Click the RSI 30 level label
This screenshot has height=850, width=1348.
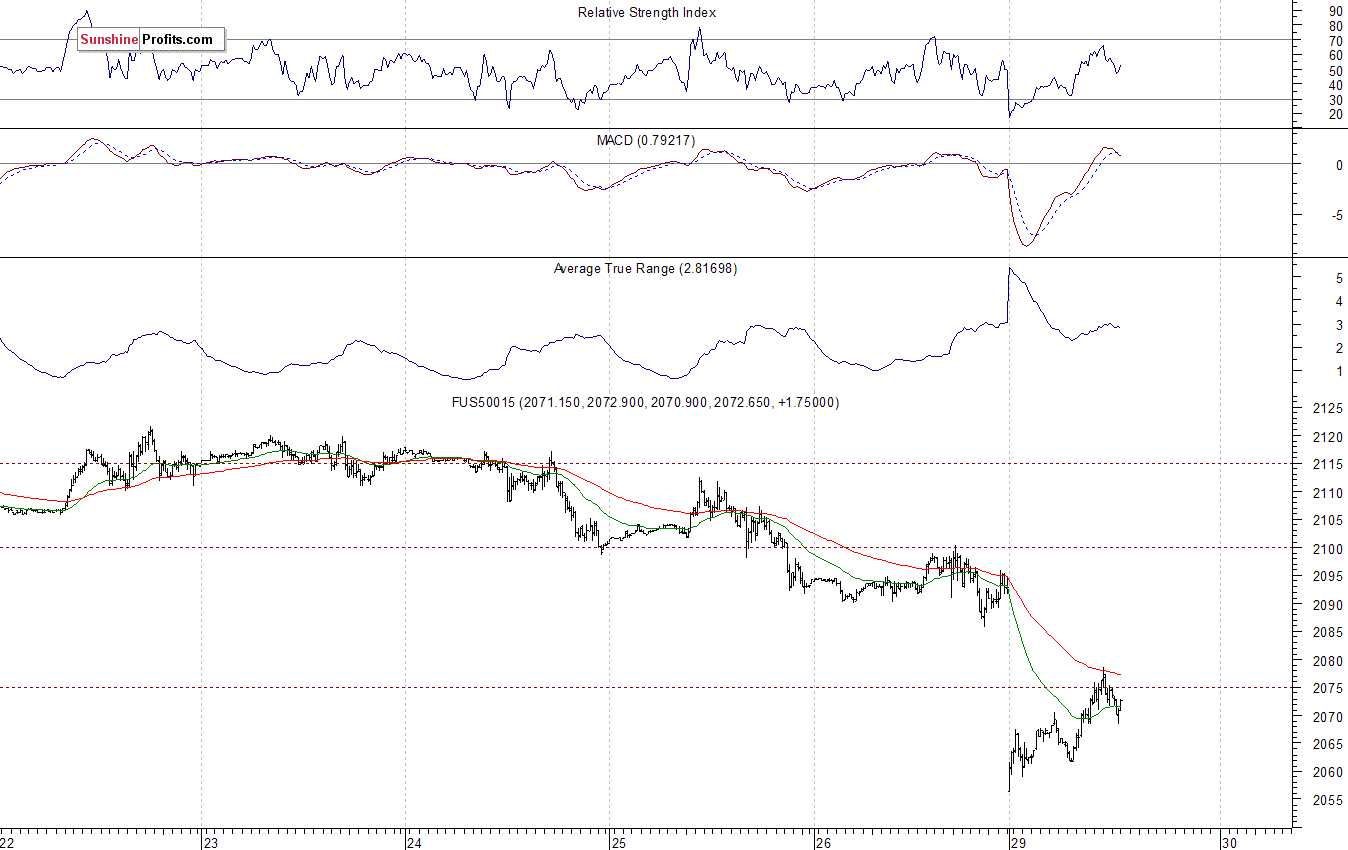click(1335, 100)
